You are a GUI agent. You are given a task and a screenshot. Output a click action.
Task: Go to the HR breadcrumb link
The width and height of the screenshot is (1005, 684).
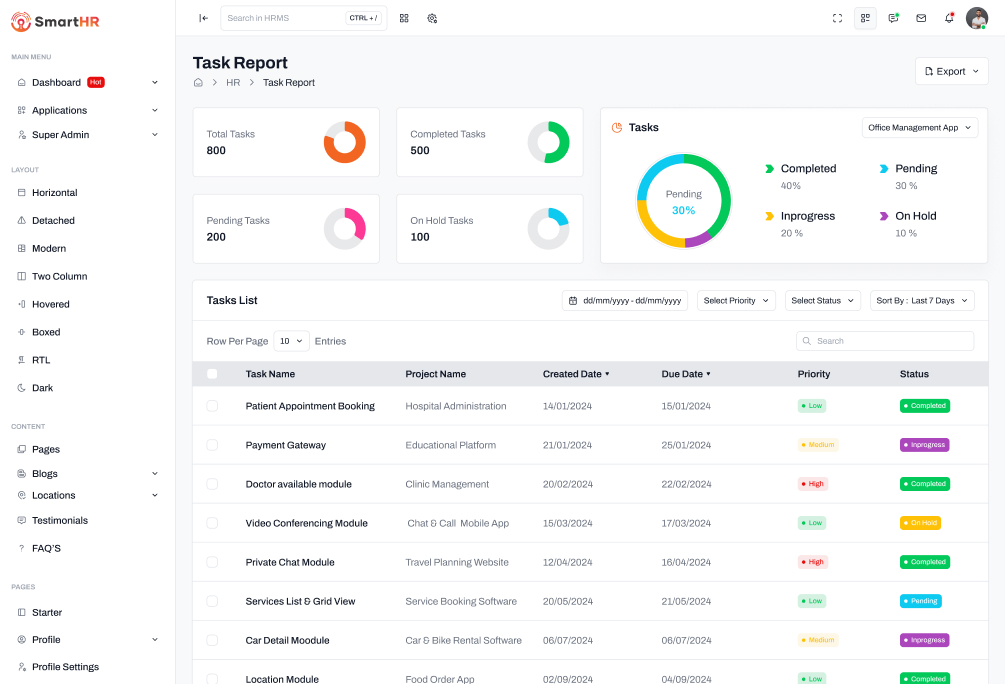coord(233,82)
